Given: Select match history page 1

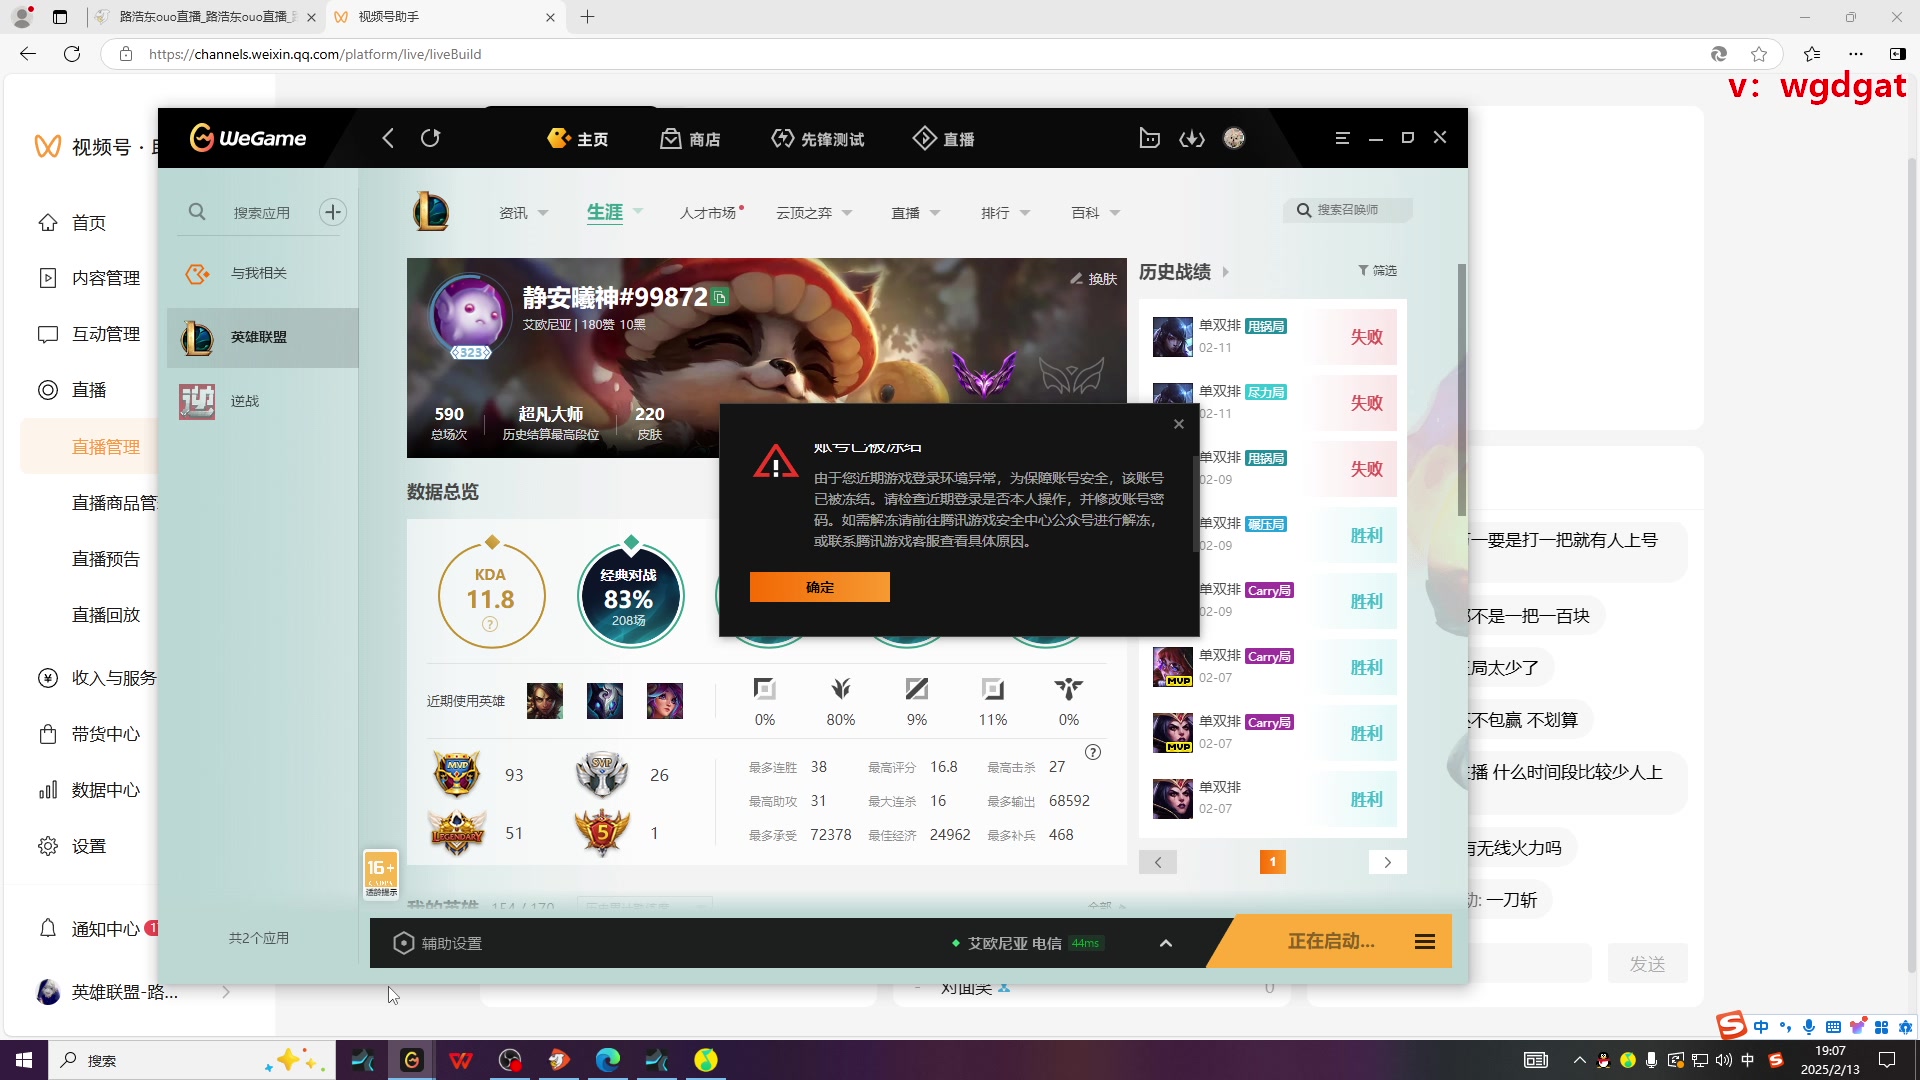Looking at the screenshot, I should [1273, 862].
